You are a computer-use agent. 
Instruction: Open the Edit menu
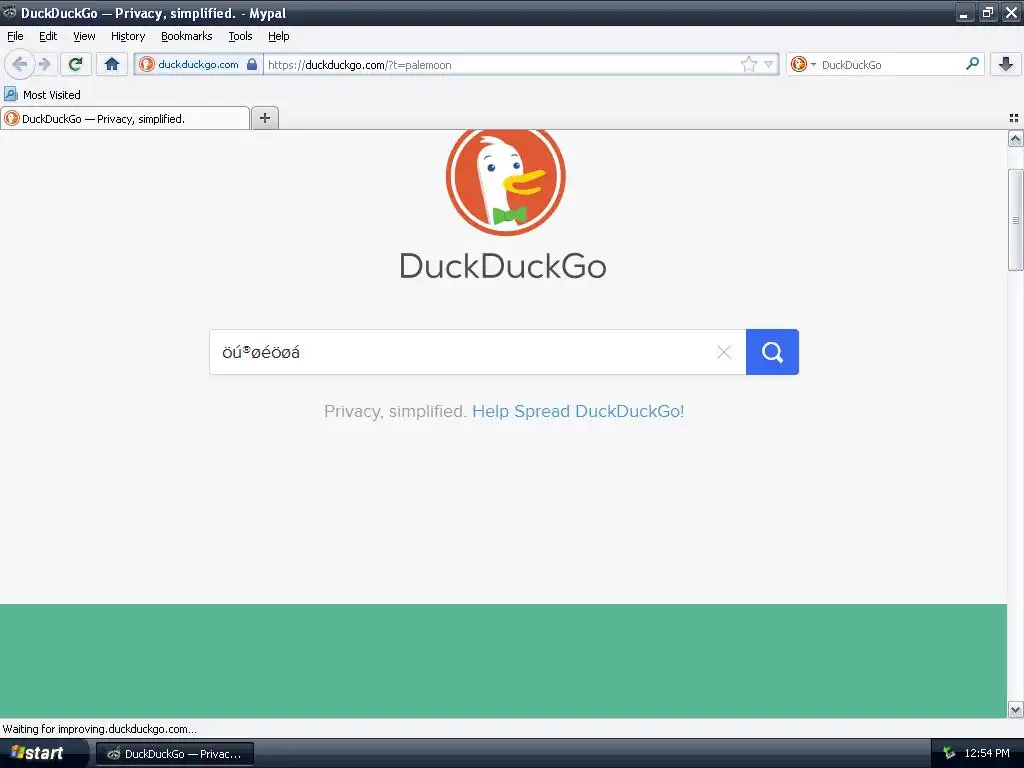click(x=48, y=36)
